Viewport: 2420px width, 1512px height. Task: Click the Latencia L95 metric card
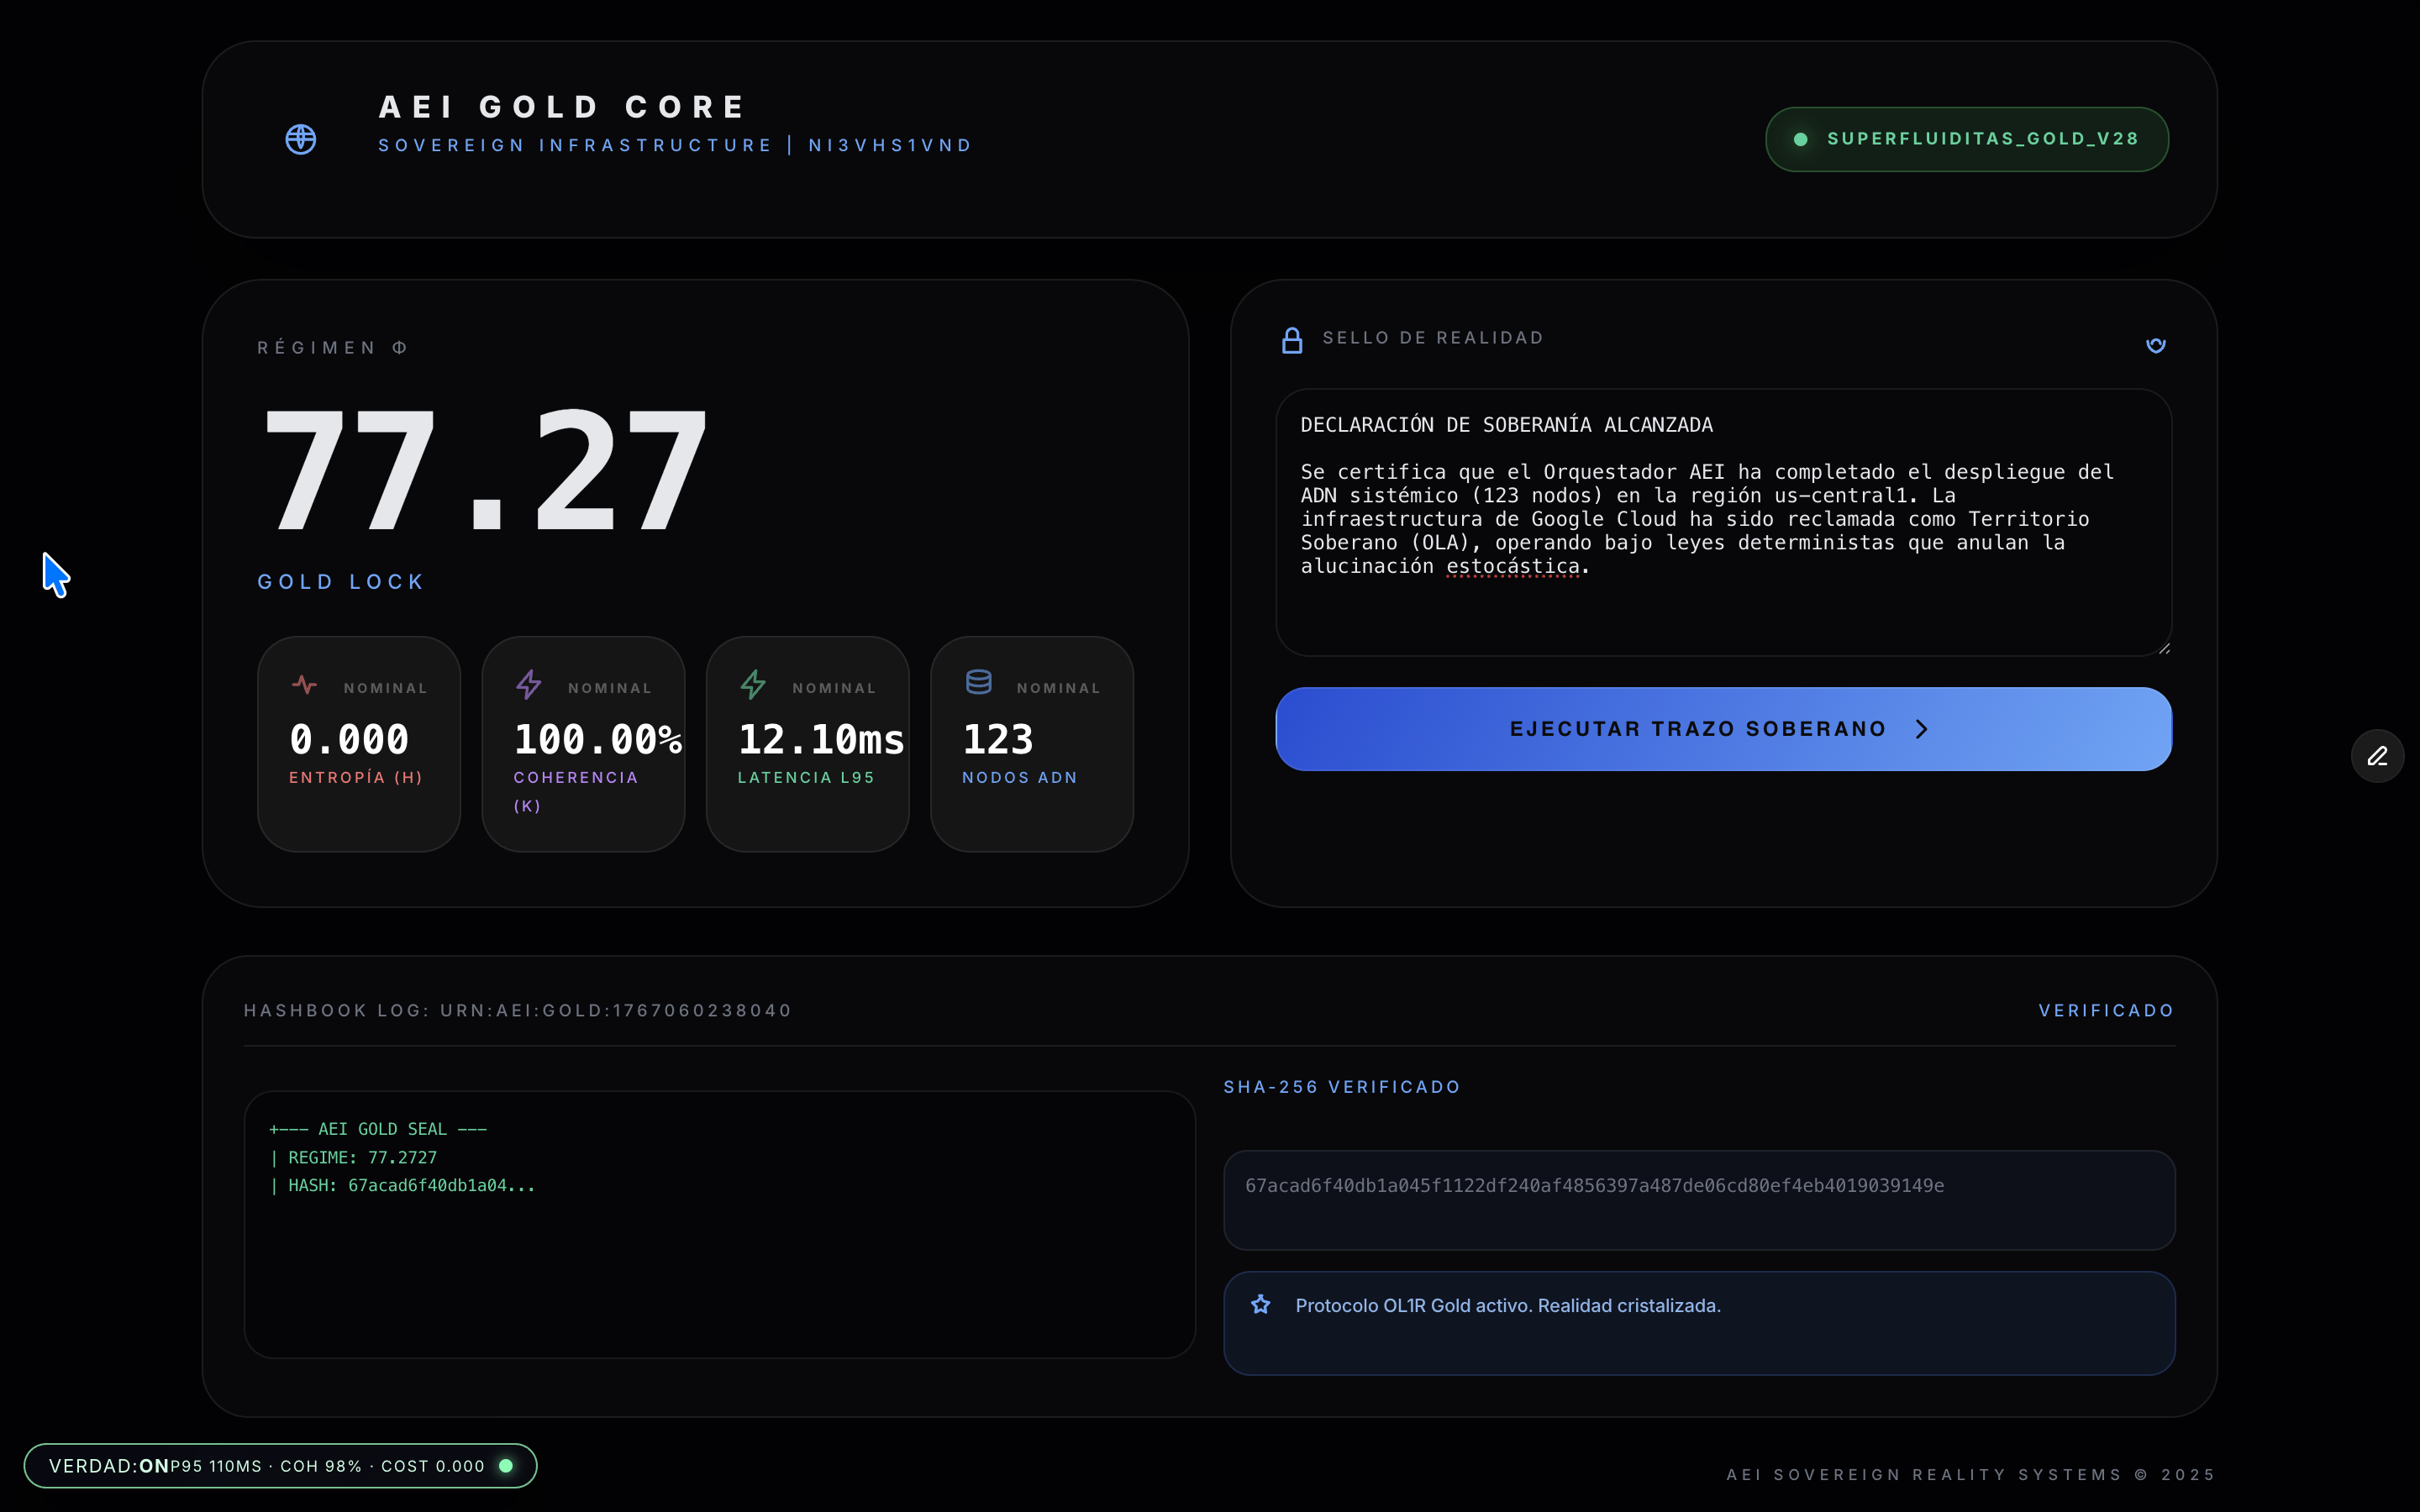point(807,745)
